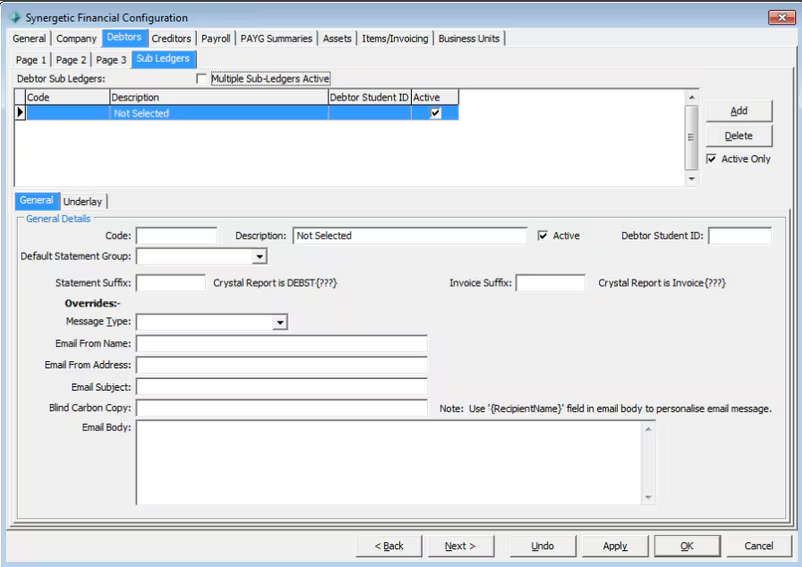802x567 pixels.
Task: Click the Add button
Action: coord(739,111)
